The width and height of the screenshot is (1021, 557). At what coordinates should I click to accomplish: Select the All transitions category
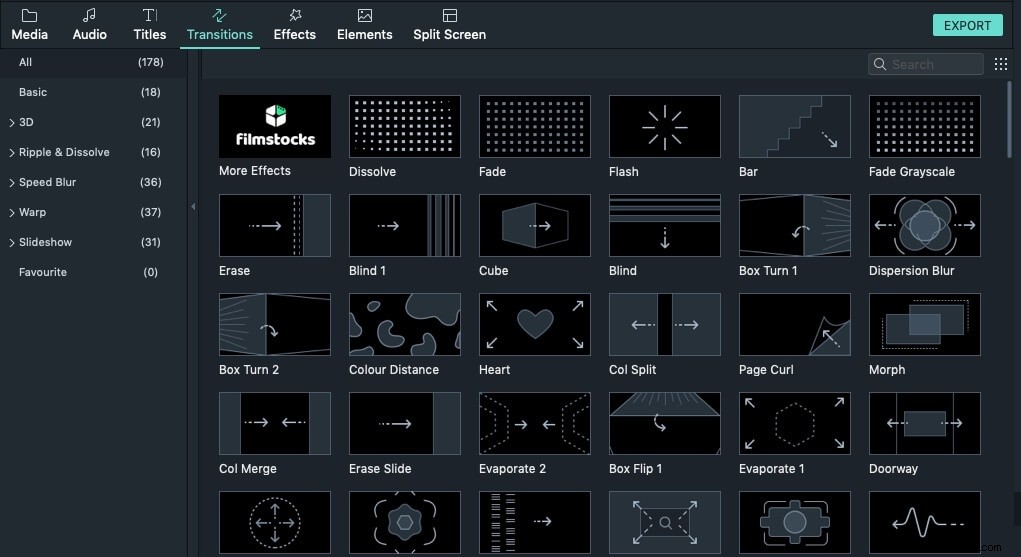(91, 63)
